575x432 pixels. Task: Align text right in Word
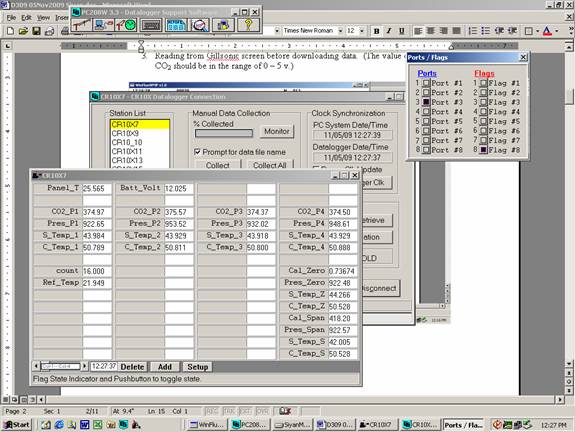tap(443, 31)
